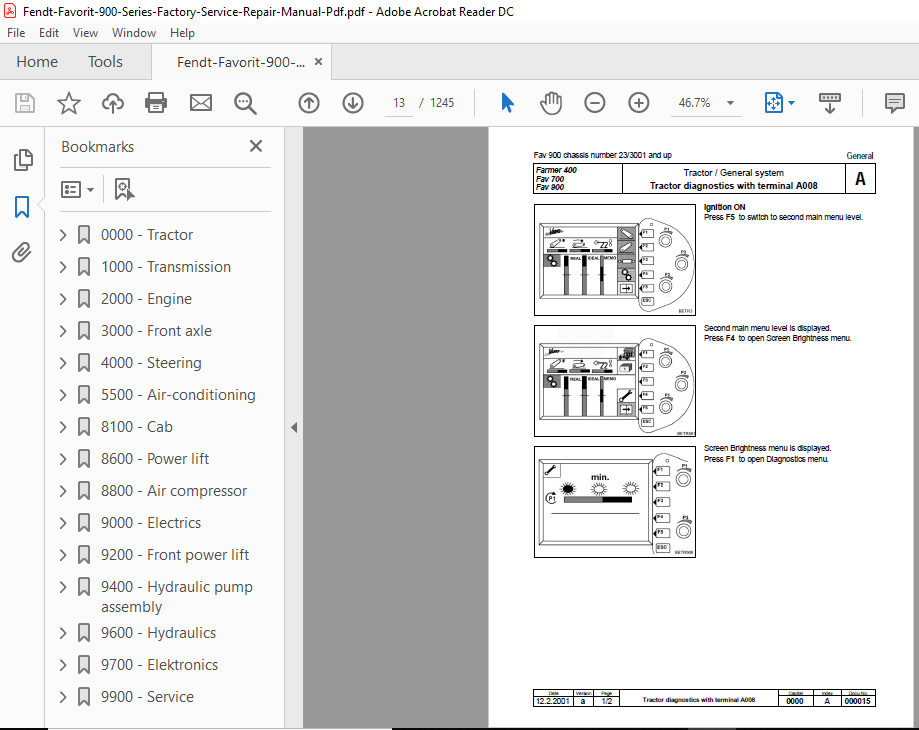Click the cloud upload icon
The image size is (919, 730).
pyautogui.click(x=113, y=103)
